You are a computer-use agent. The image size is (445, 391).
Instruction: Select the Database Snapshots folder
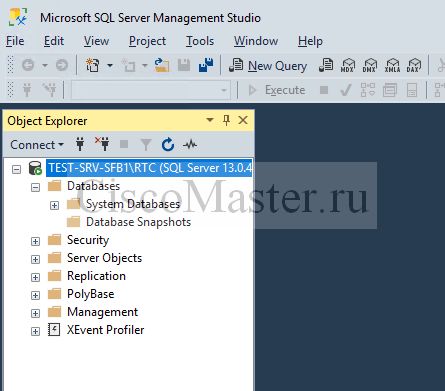tap(138, 222)
